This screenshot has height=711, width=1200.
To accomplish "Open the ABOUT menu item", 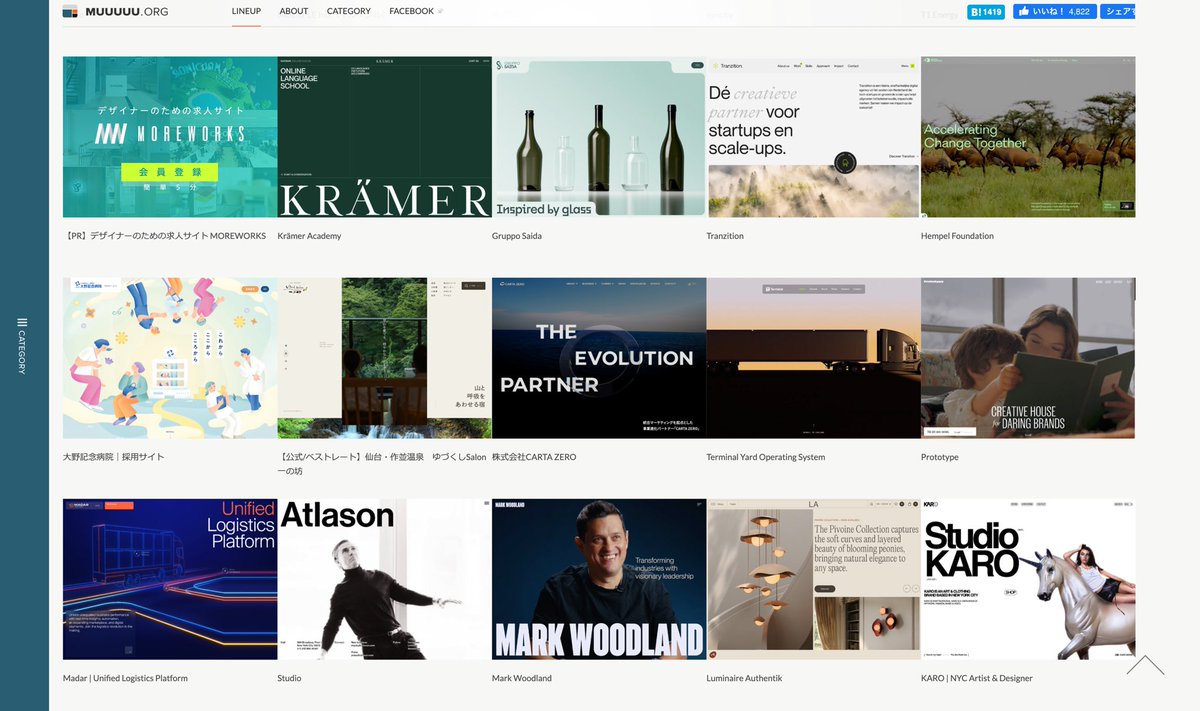I will point(294,12).
